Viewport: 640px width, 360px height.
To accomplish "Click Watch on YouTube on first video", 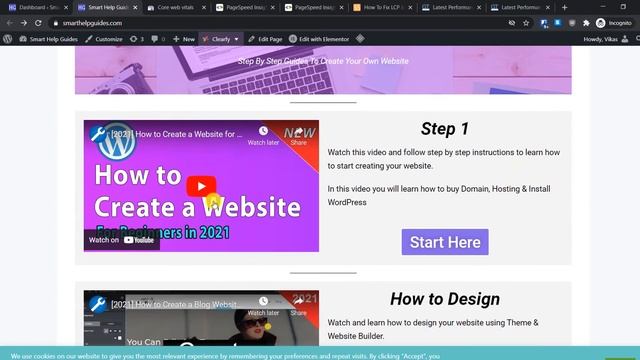I will pos(122,240).
